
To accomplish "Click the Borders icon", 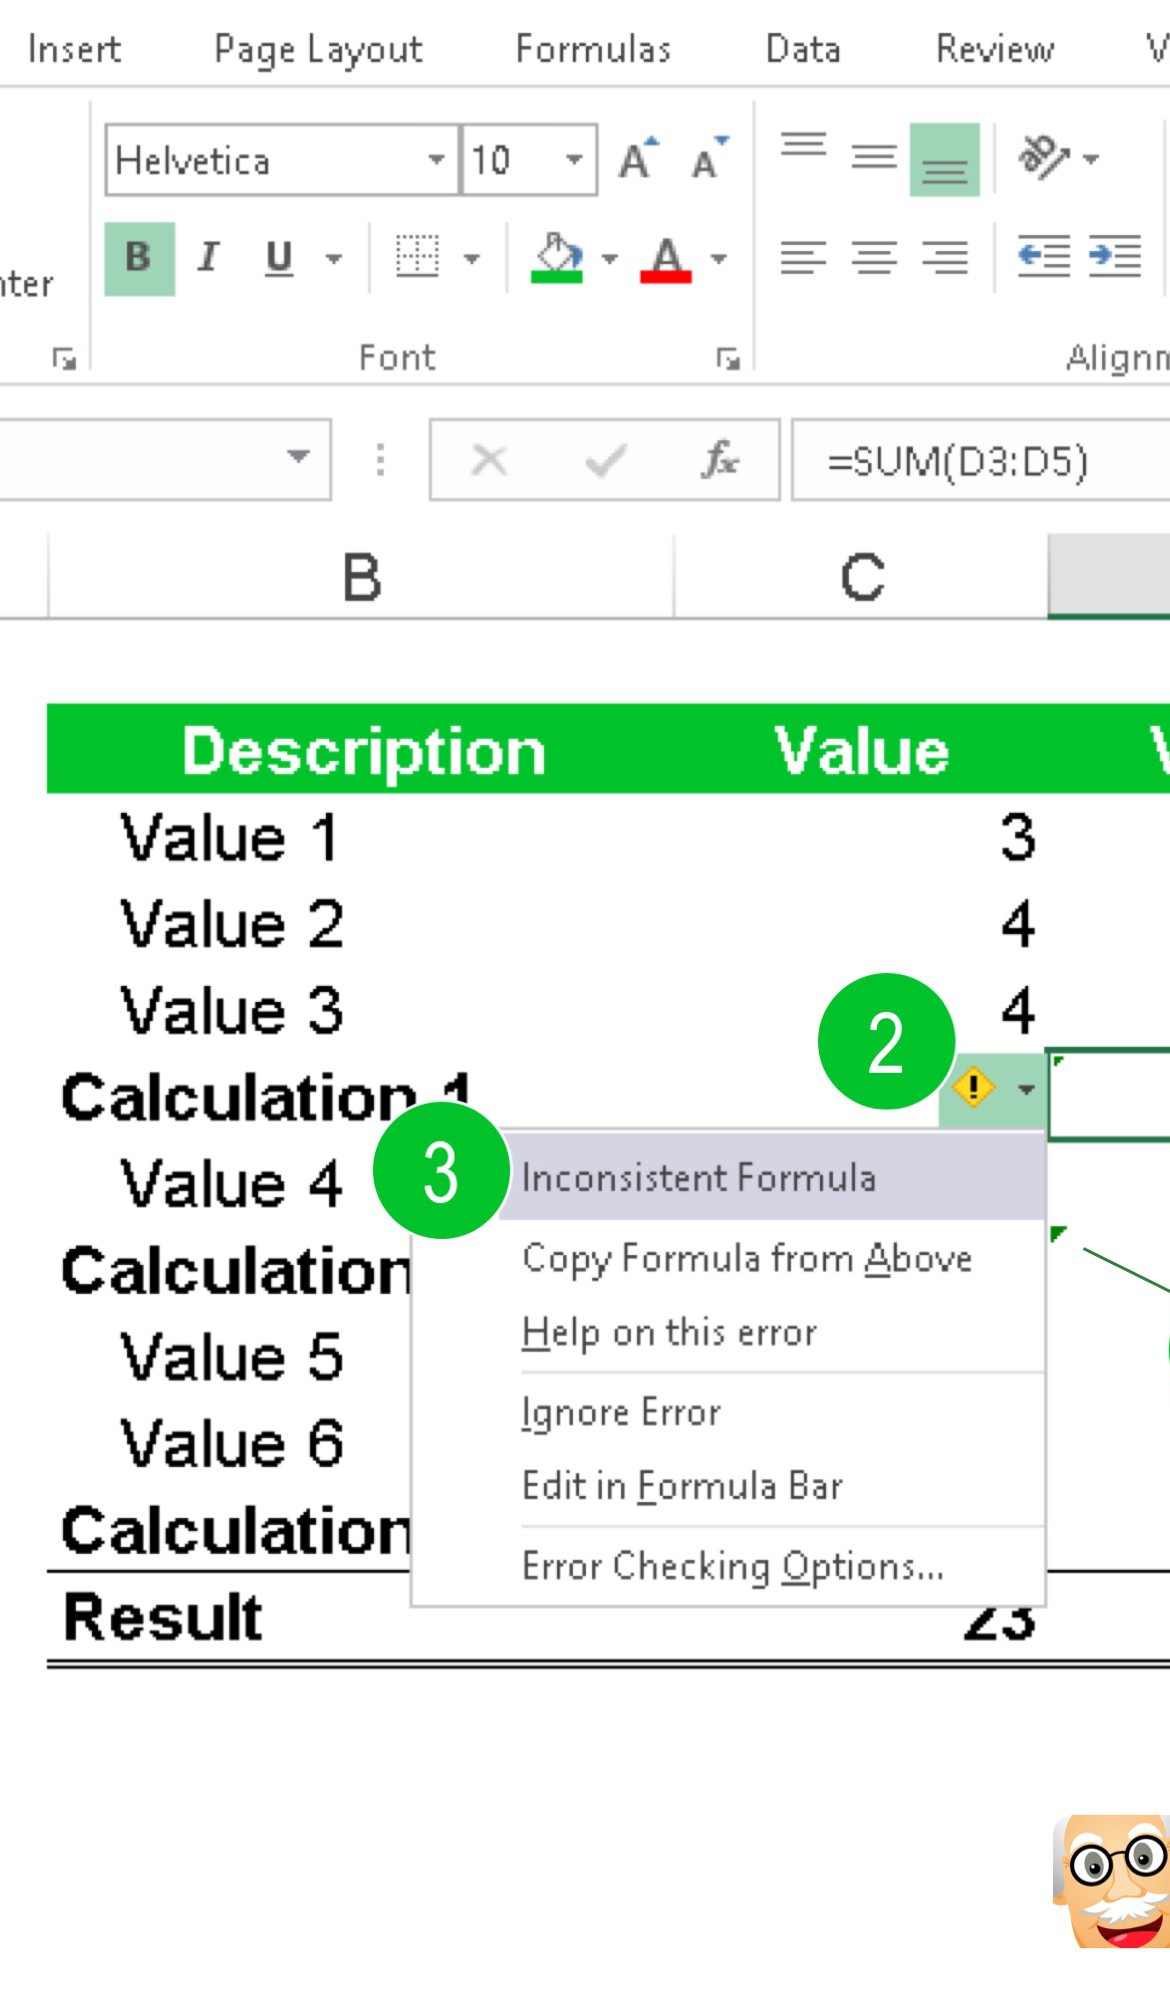I will coord(417,257).
